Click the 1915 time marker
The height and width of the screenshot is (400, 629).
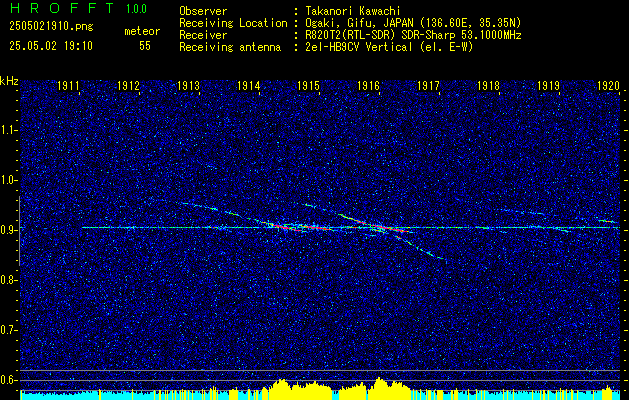(308, 85)
